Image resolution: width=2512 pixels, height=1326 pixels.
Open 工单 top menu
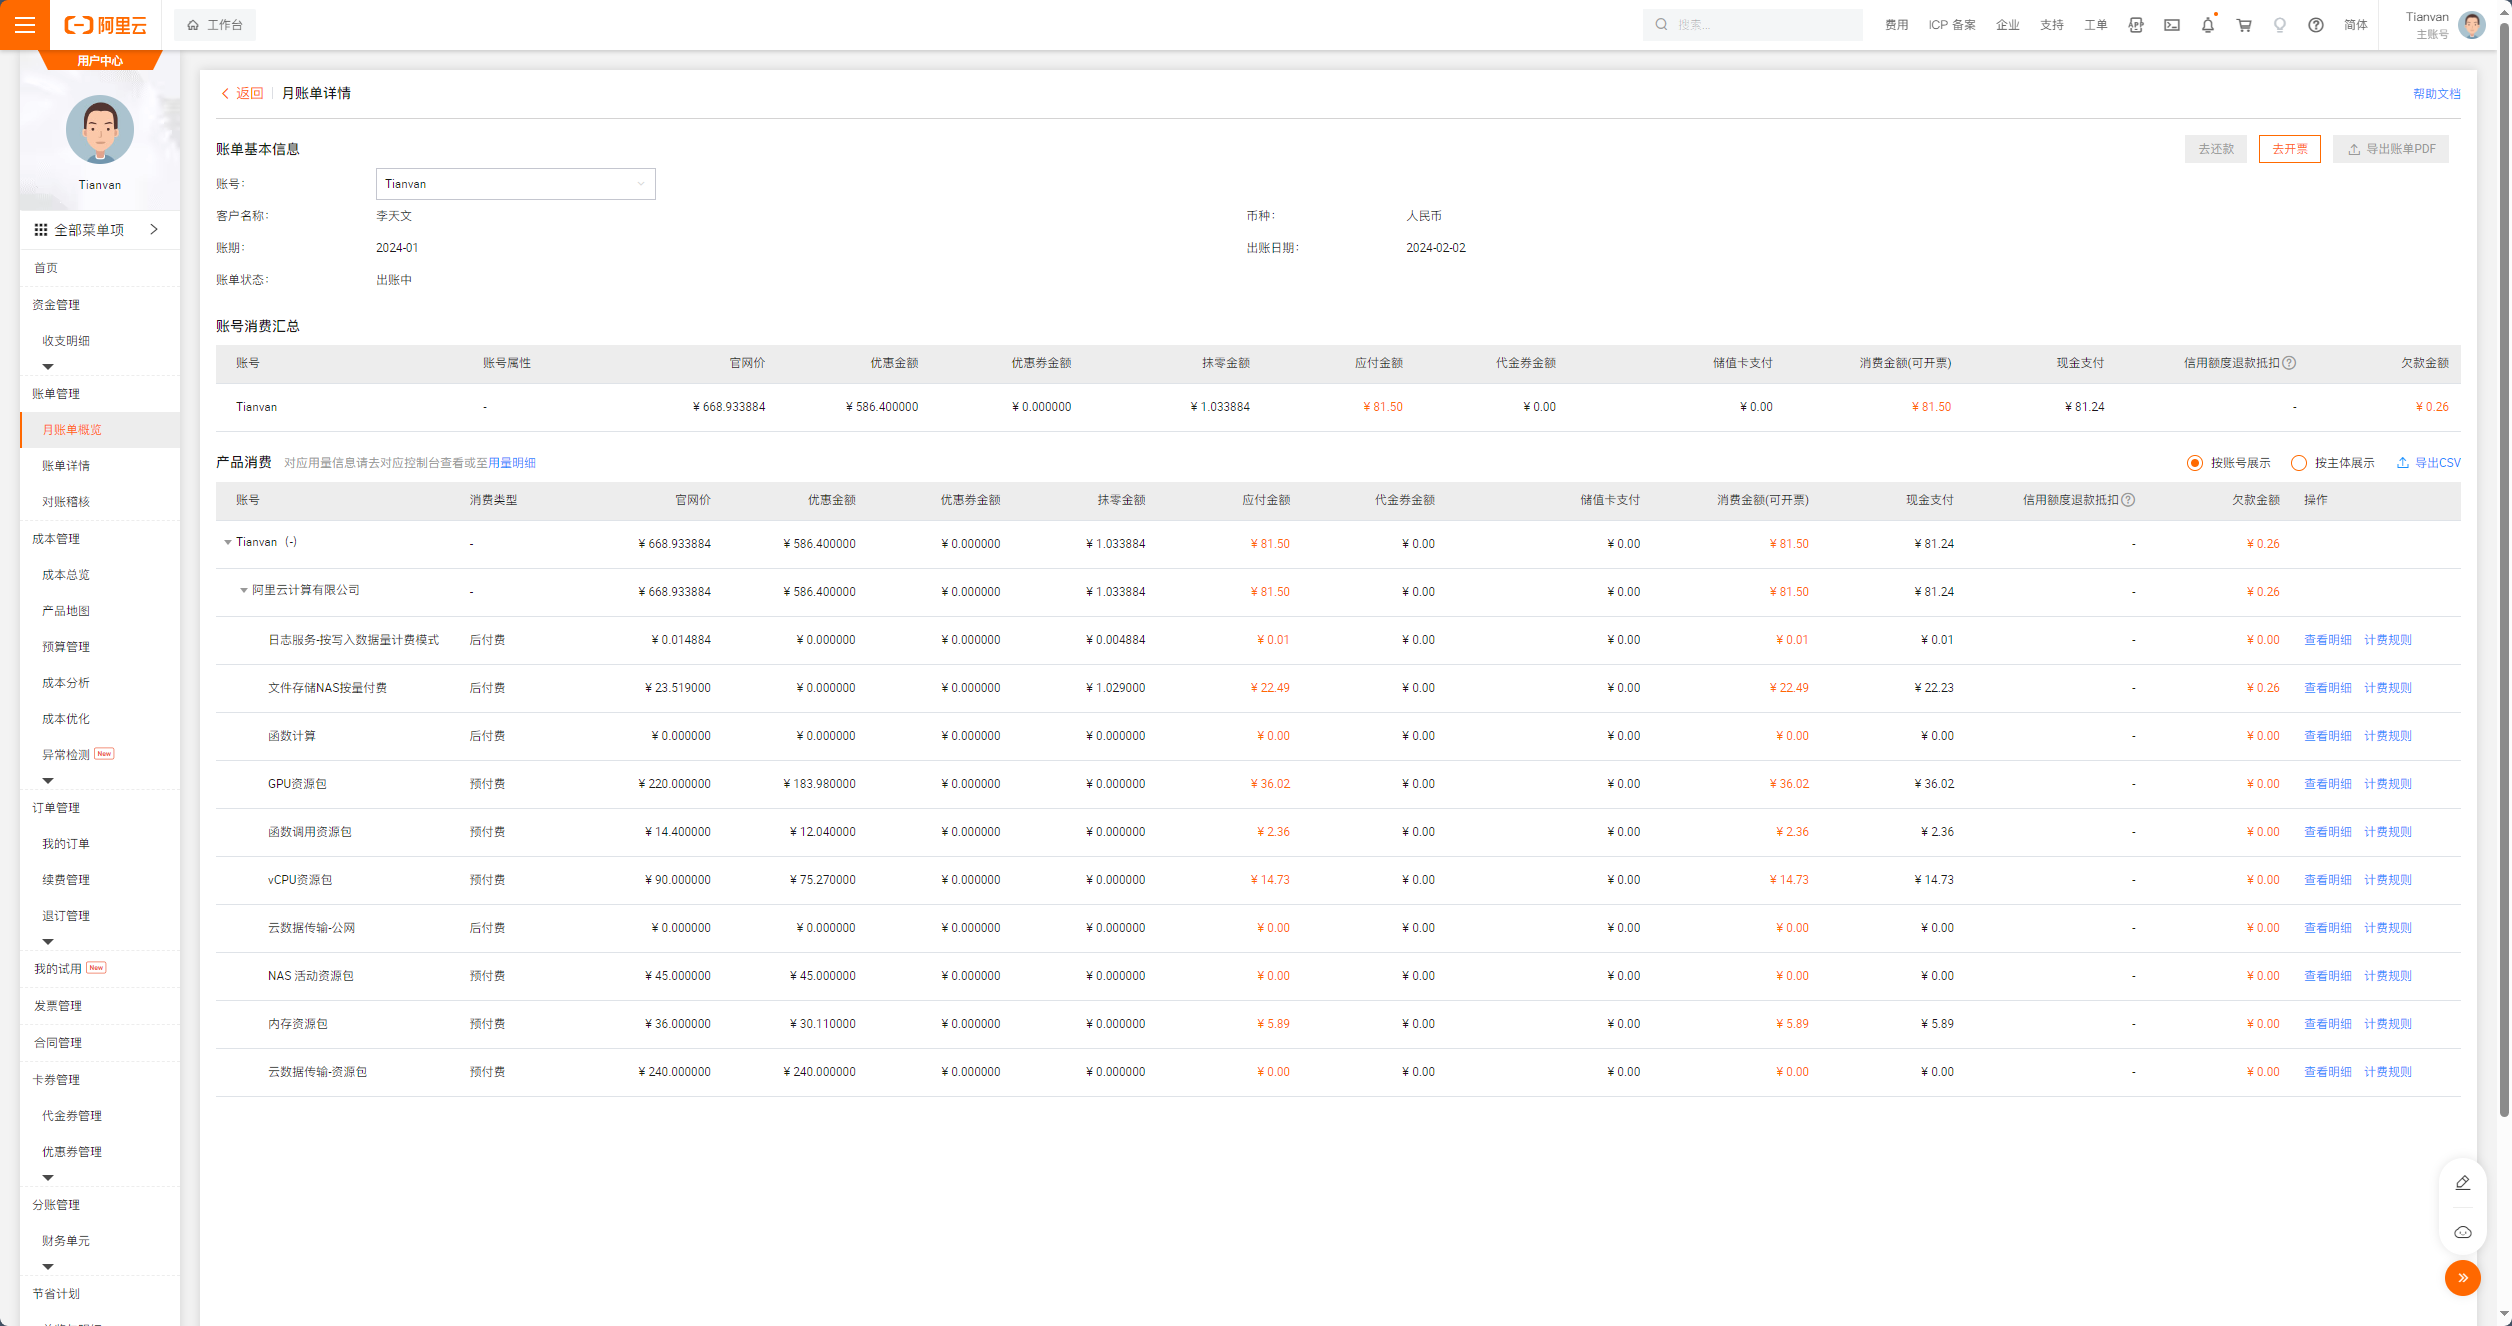tap(2096, 25)
